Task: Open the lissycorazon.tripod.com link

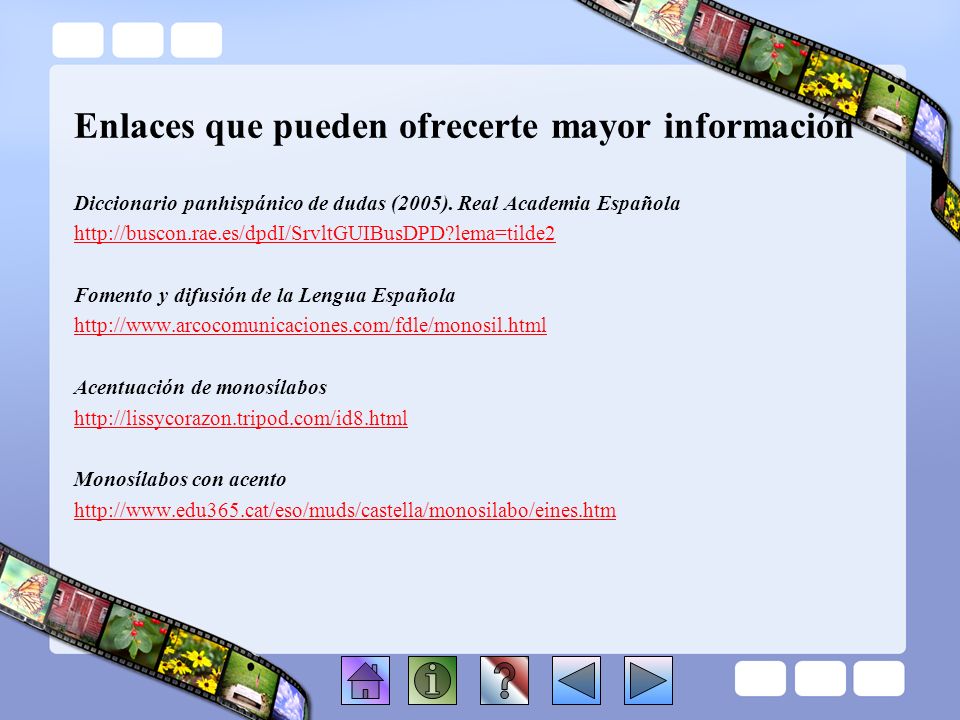Action: (x=241, y=418)
